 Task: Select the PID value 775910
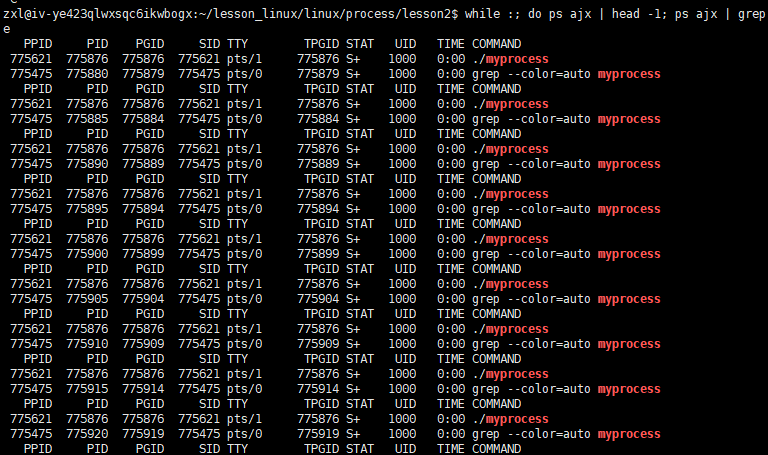87,344
